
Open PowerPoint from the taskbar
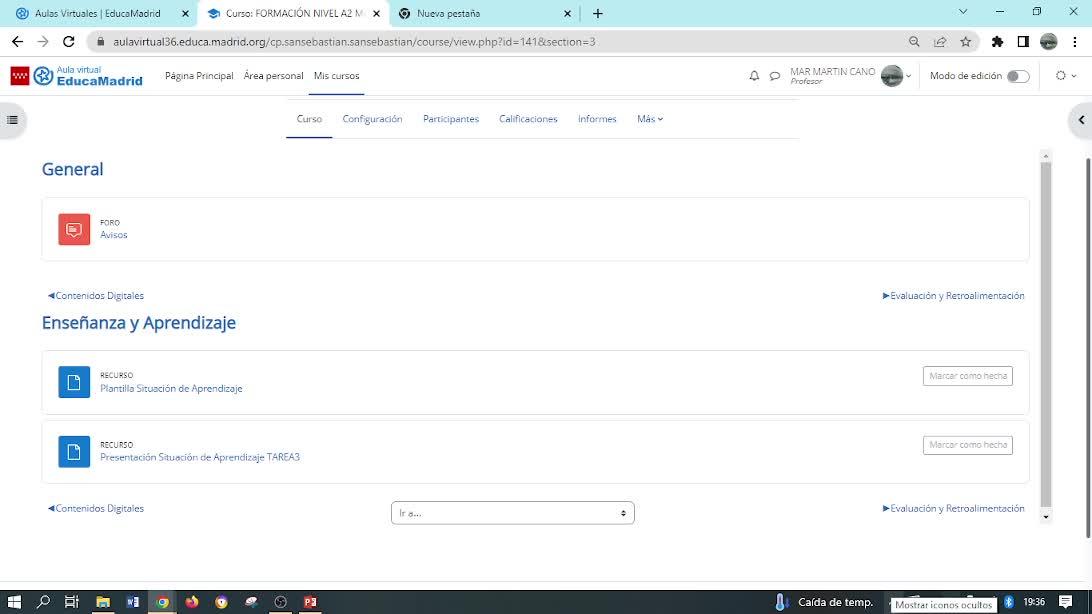[x=310, y=601]
